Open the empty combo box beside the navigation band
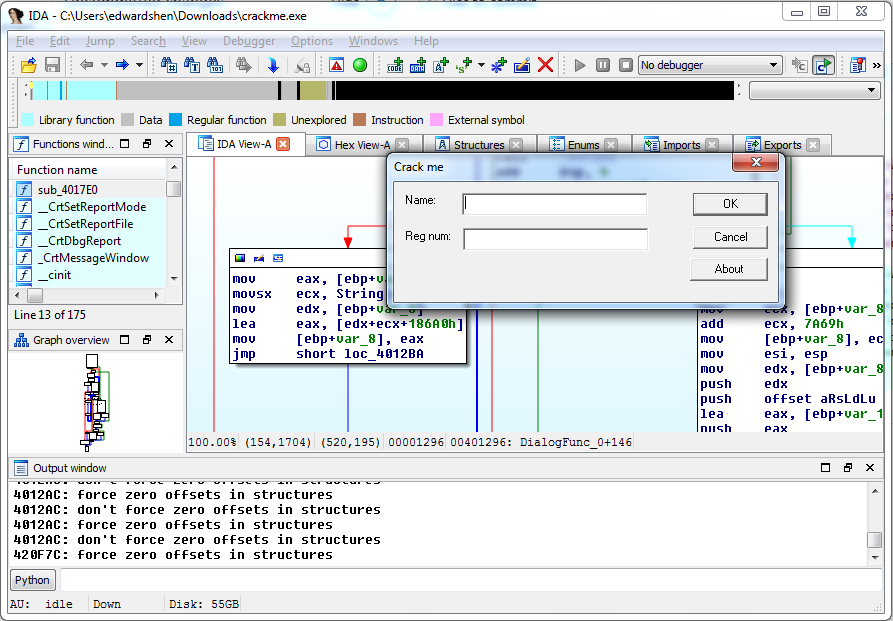The width and height of the screenshot is (893, 621). tap(813, 90)
